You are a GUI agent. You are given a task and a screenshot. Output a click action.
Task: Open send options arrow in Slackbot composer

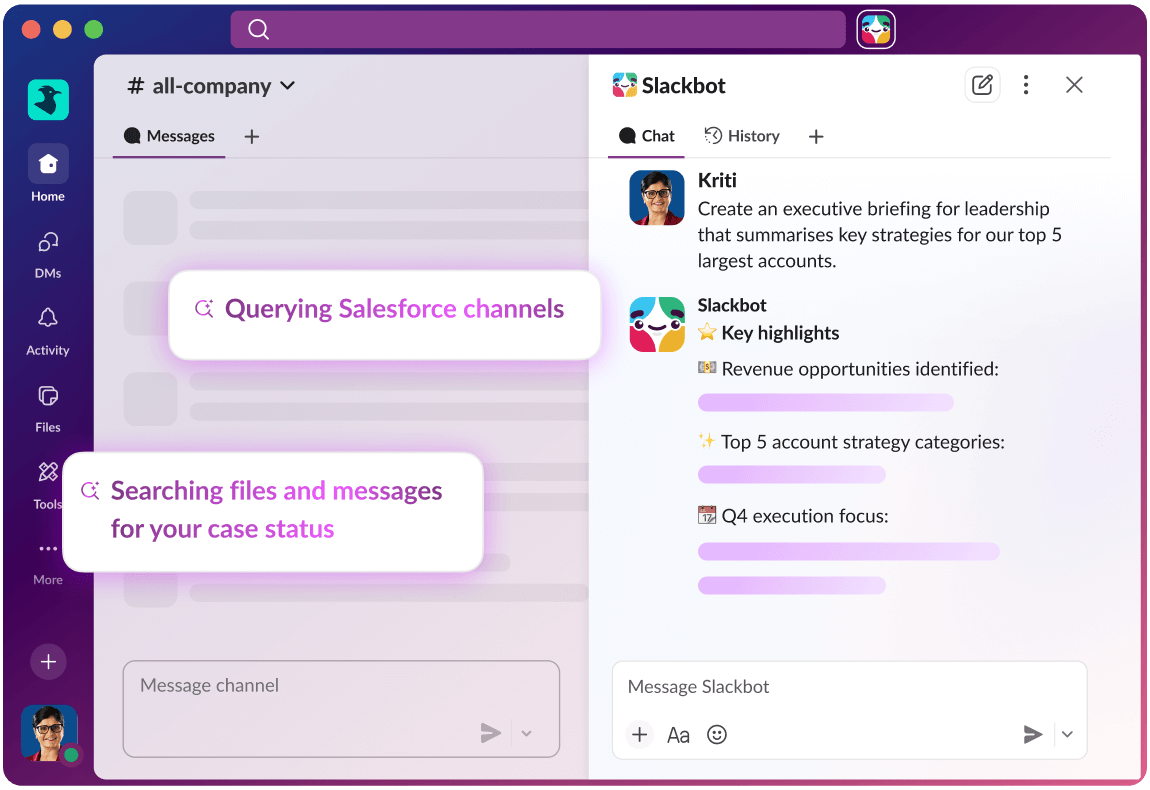point(1067,735)
